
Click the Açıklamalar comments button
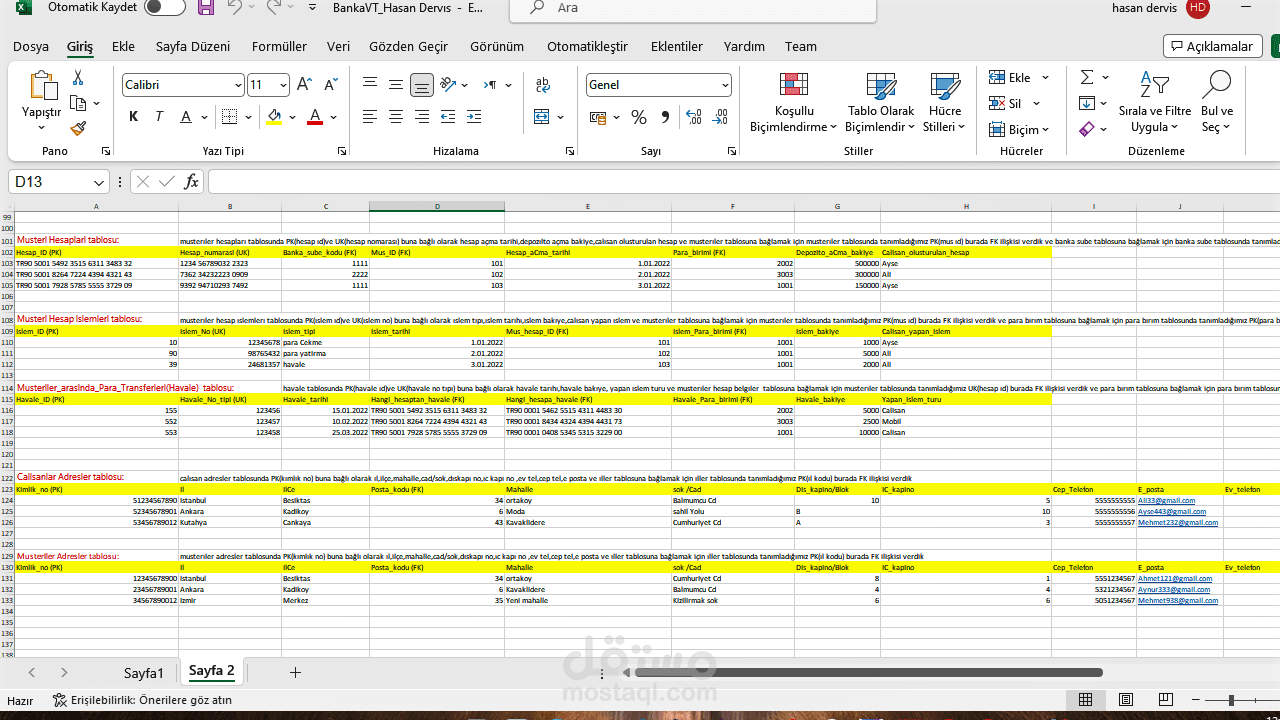tap(1213, 46)
